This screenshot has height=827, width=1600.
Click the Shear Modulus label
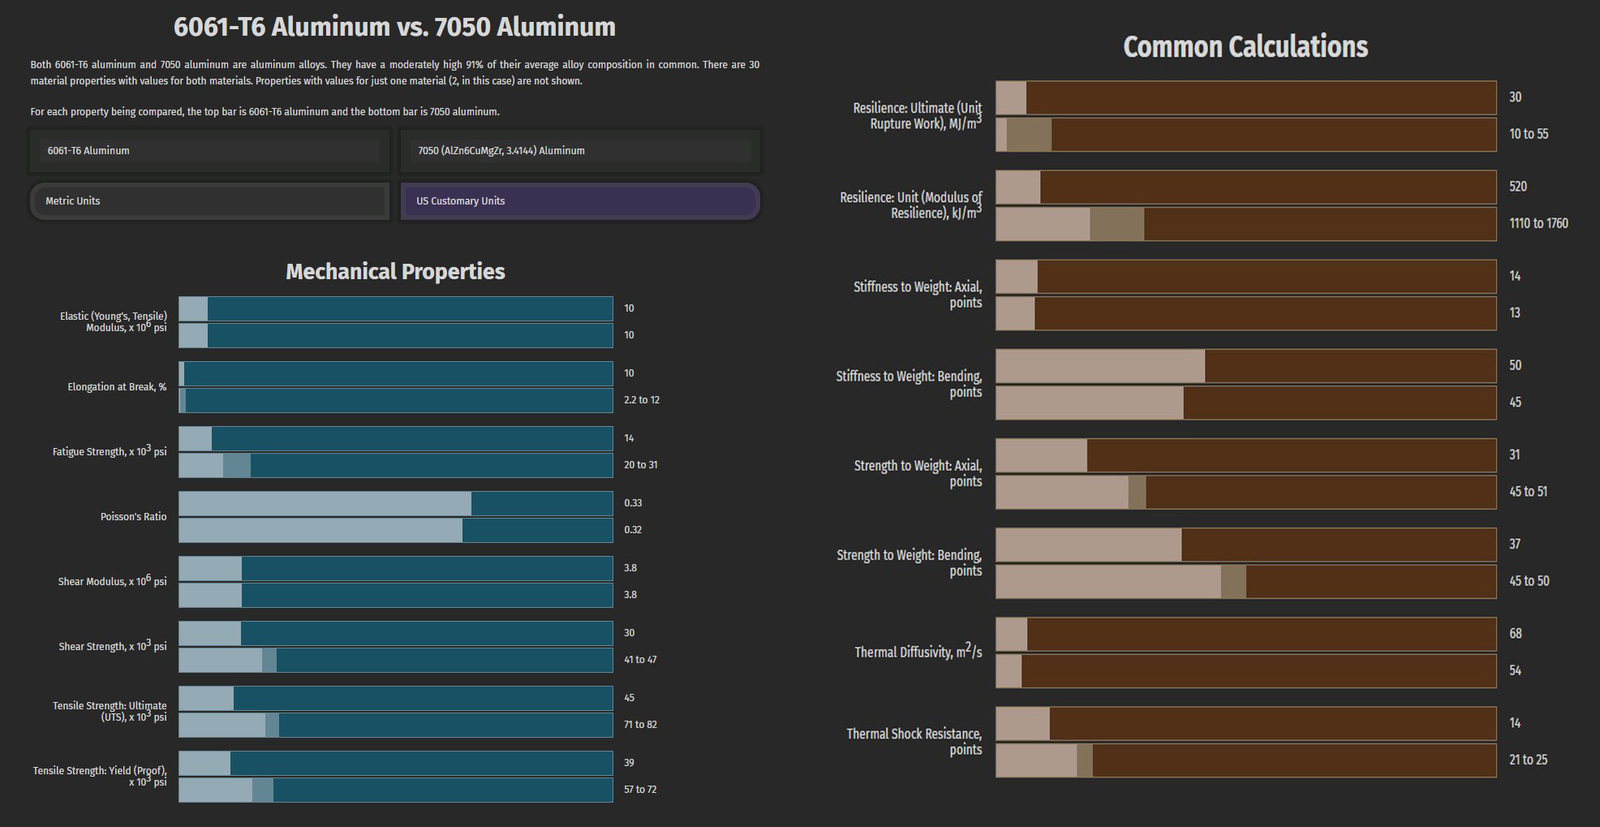click(112, 581)
